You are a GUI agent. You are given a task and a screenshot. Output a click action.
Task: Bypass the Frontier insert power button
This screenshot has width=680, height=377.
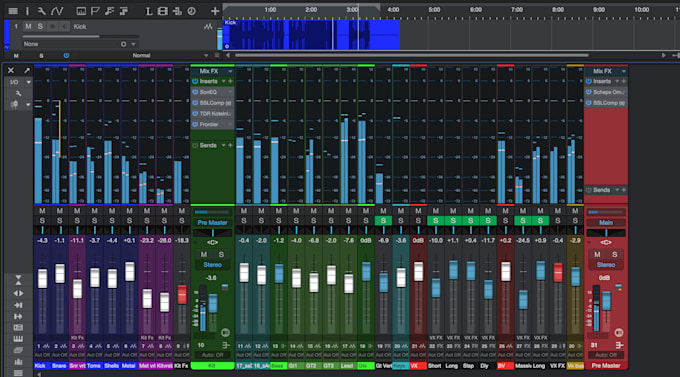pos(195,124)
